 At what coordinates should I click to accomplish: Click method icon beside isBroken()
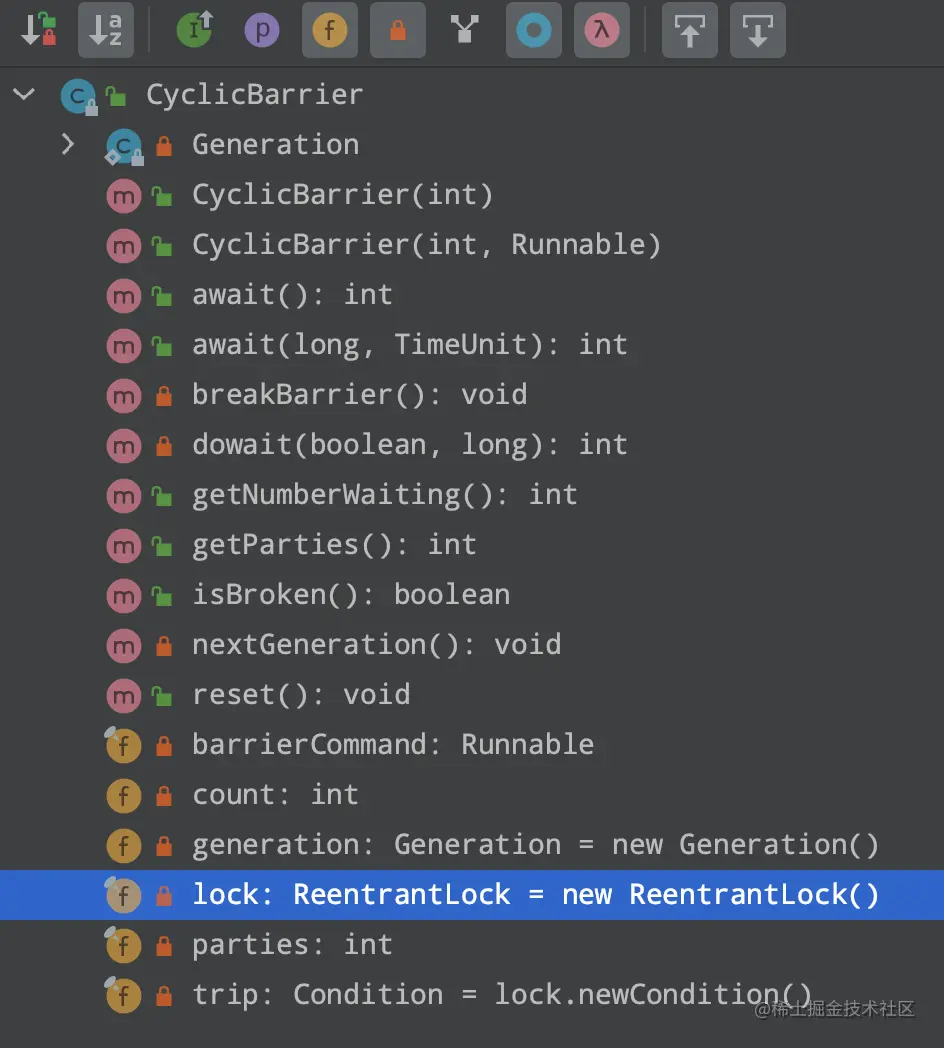pyautogui.click(x=124, y=596)
